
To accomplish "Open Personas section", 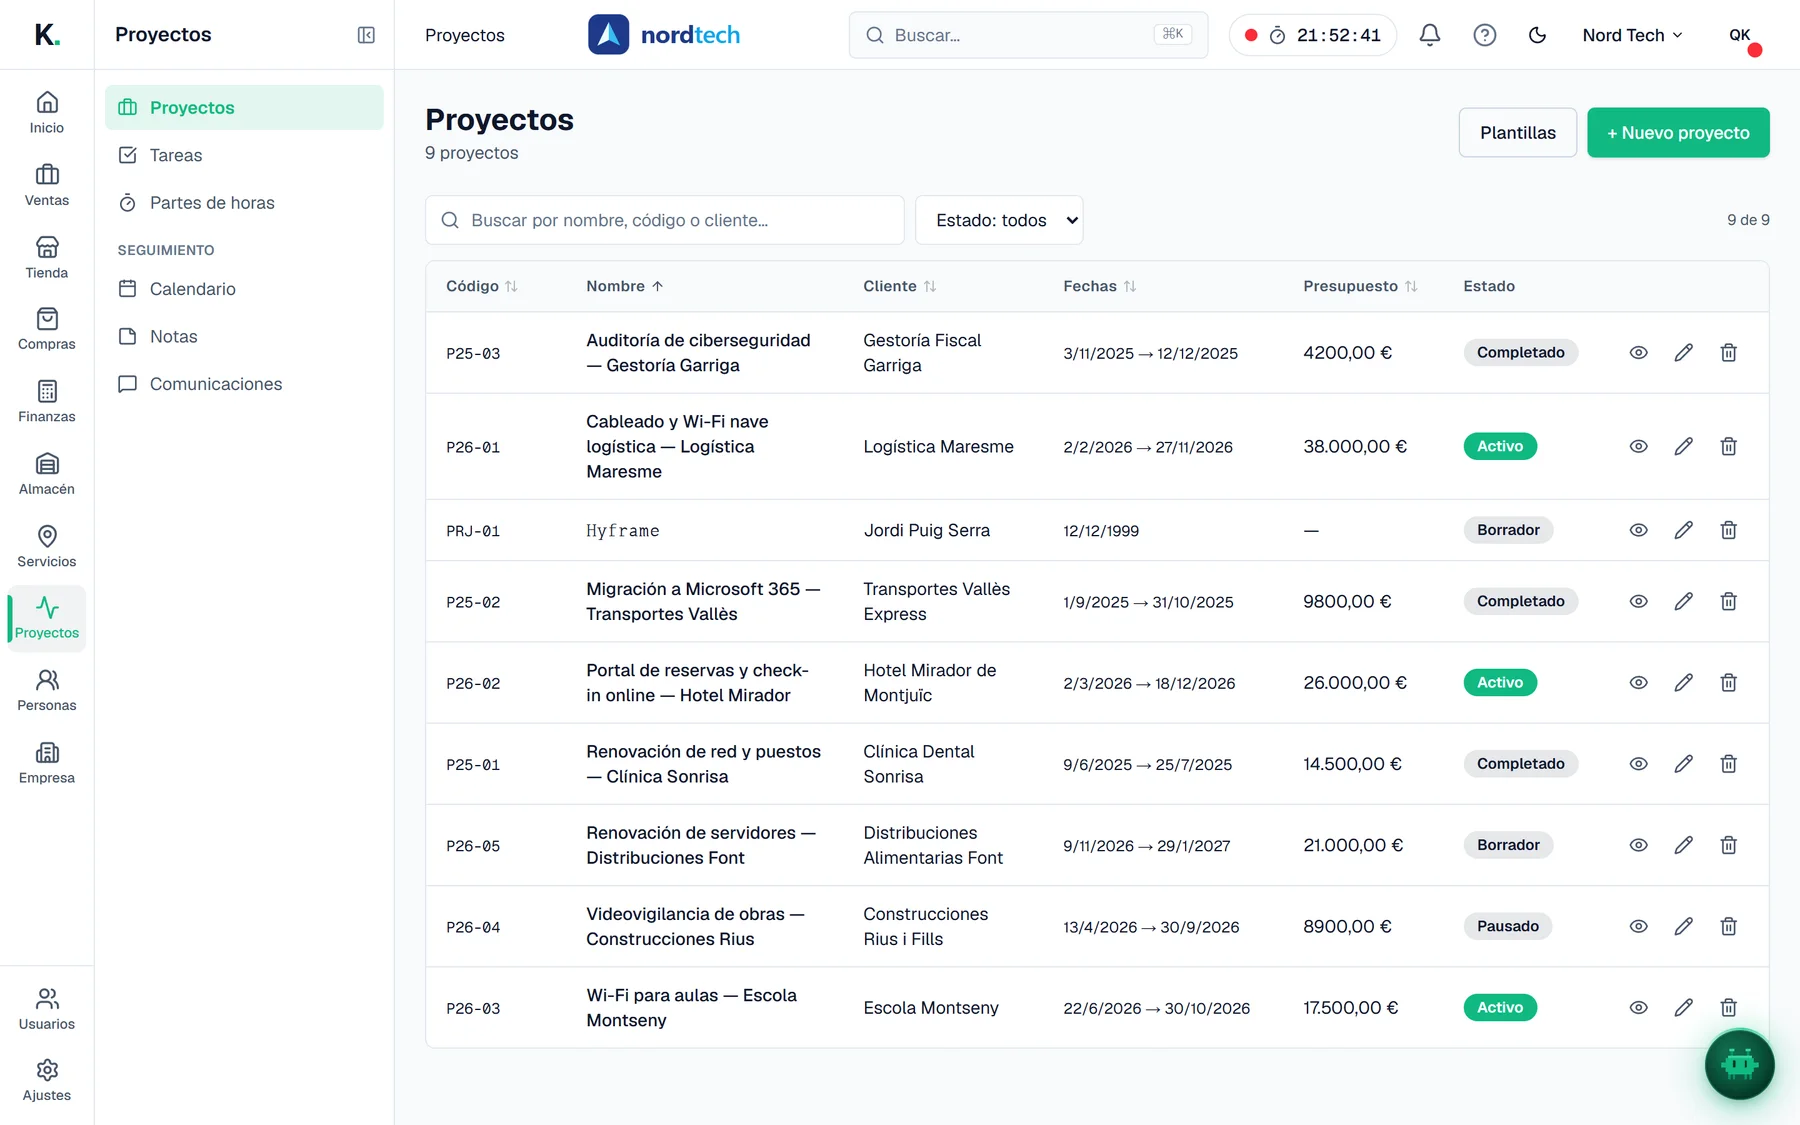I will click(x=47, y=691).
